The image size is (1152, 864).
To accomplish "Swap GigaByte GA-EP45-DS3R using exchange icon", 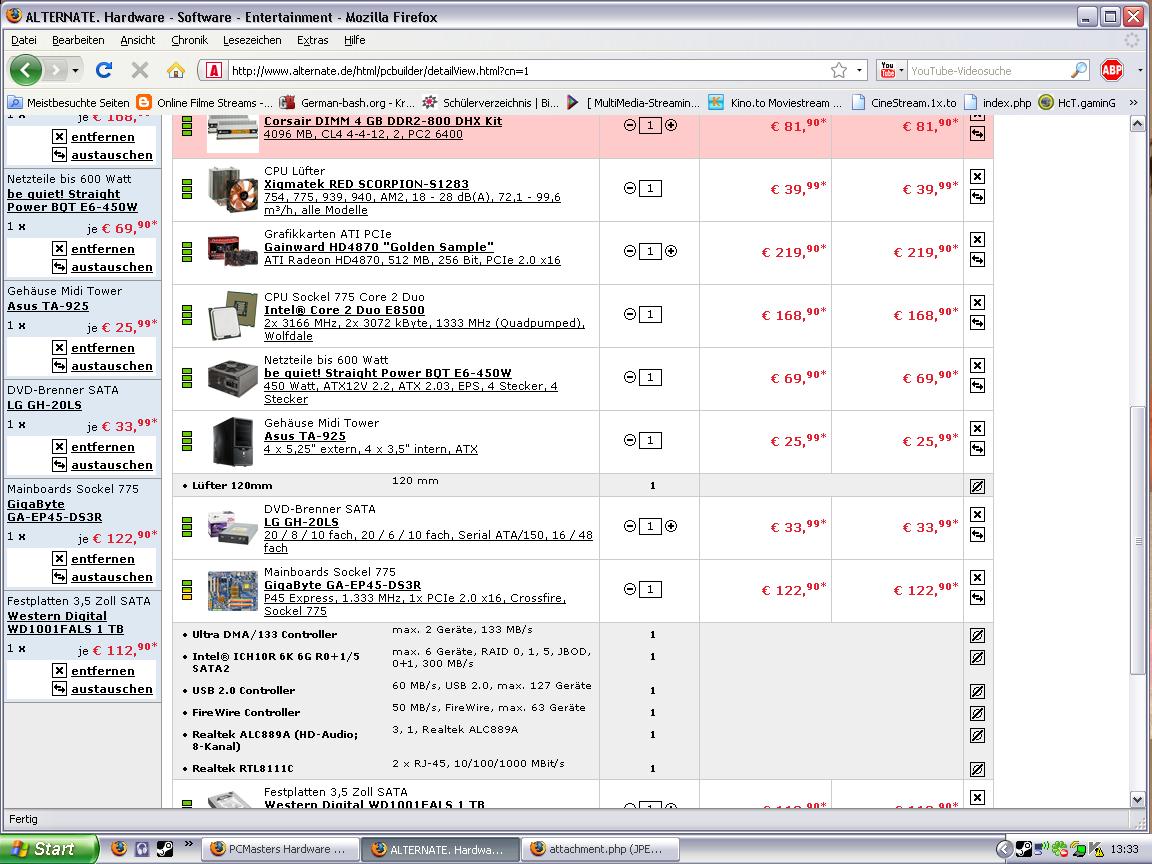I will coord(977,598).
